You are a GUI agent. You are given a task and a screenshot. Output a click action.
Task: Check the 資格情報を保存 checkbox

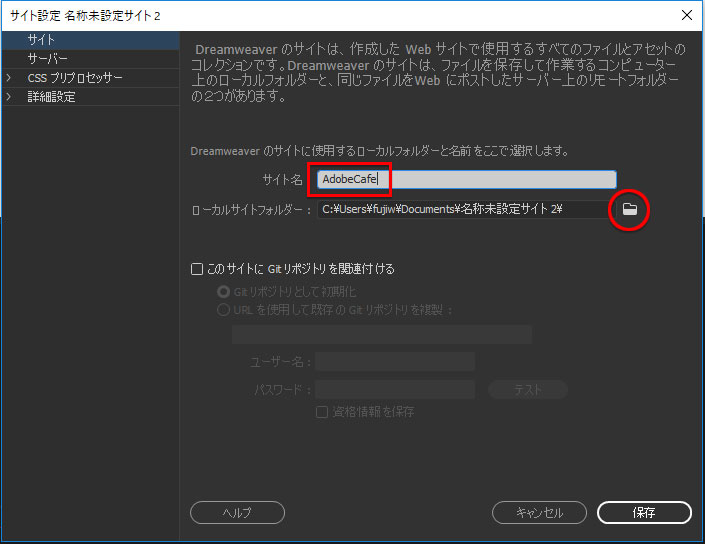[x=322, y=411]
